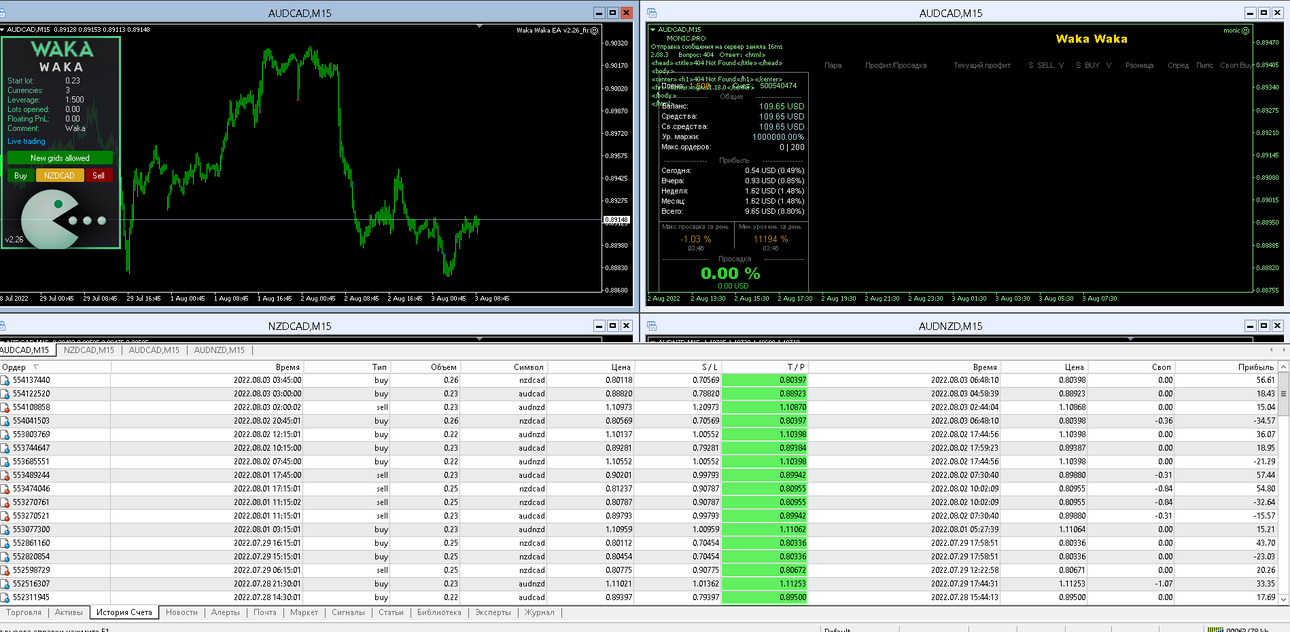Open the AUDCAD,M15 arrow menu in left chart
This screenshot has height=632, width=1290.
[x=4, y=30]
